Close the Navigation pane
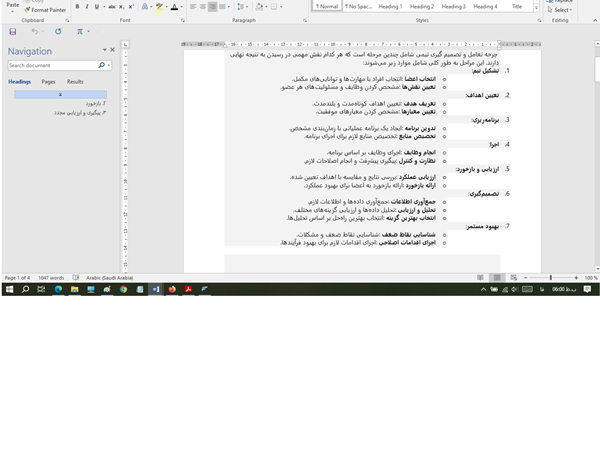Screen dimensions: 600x473 (112, 50)
